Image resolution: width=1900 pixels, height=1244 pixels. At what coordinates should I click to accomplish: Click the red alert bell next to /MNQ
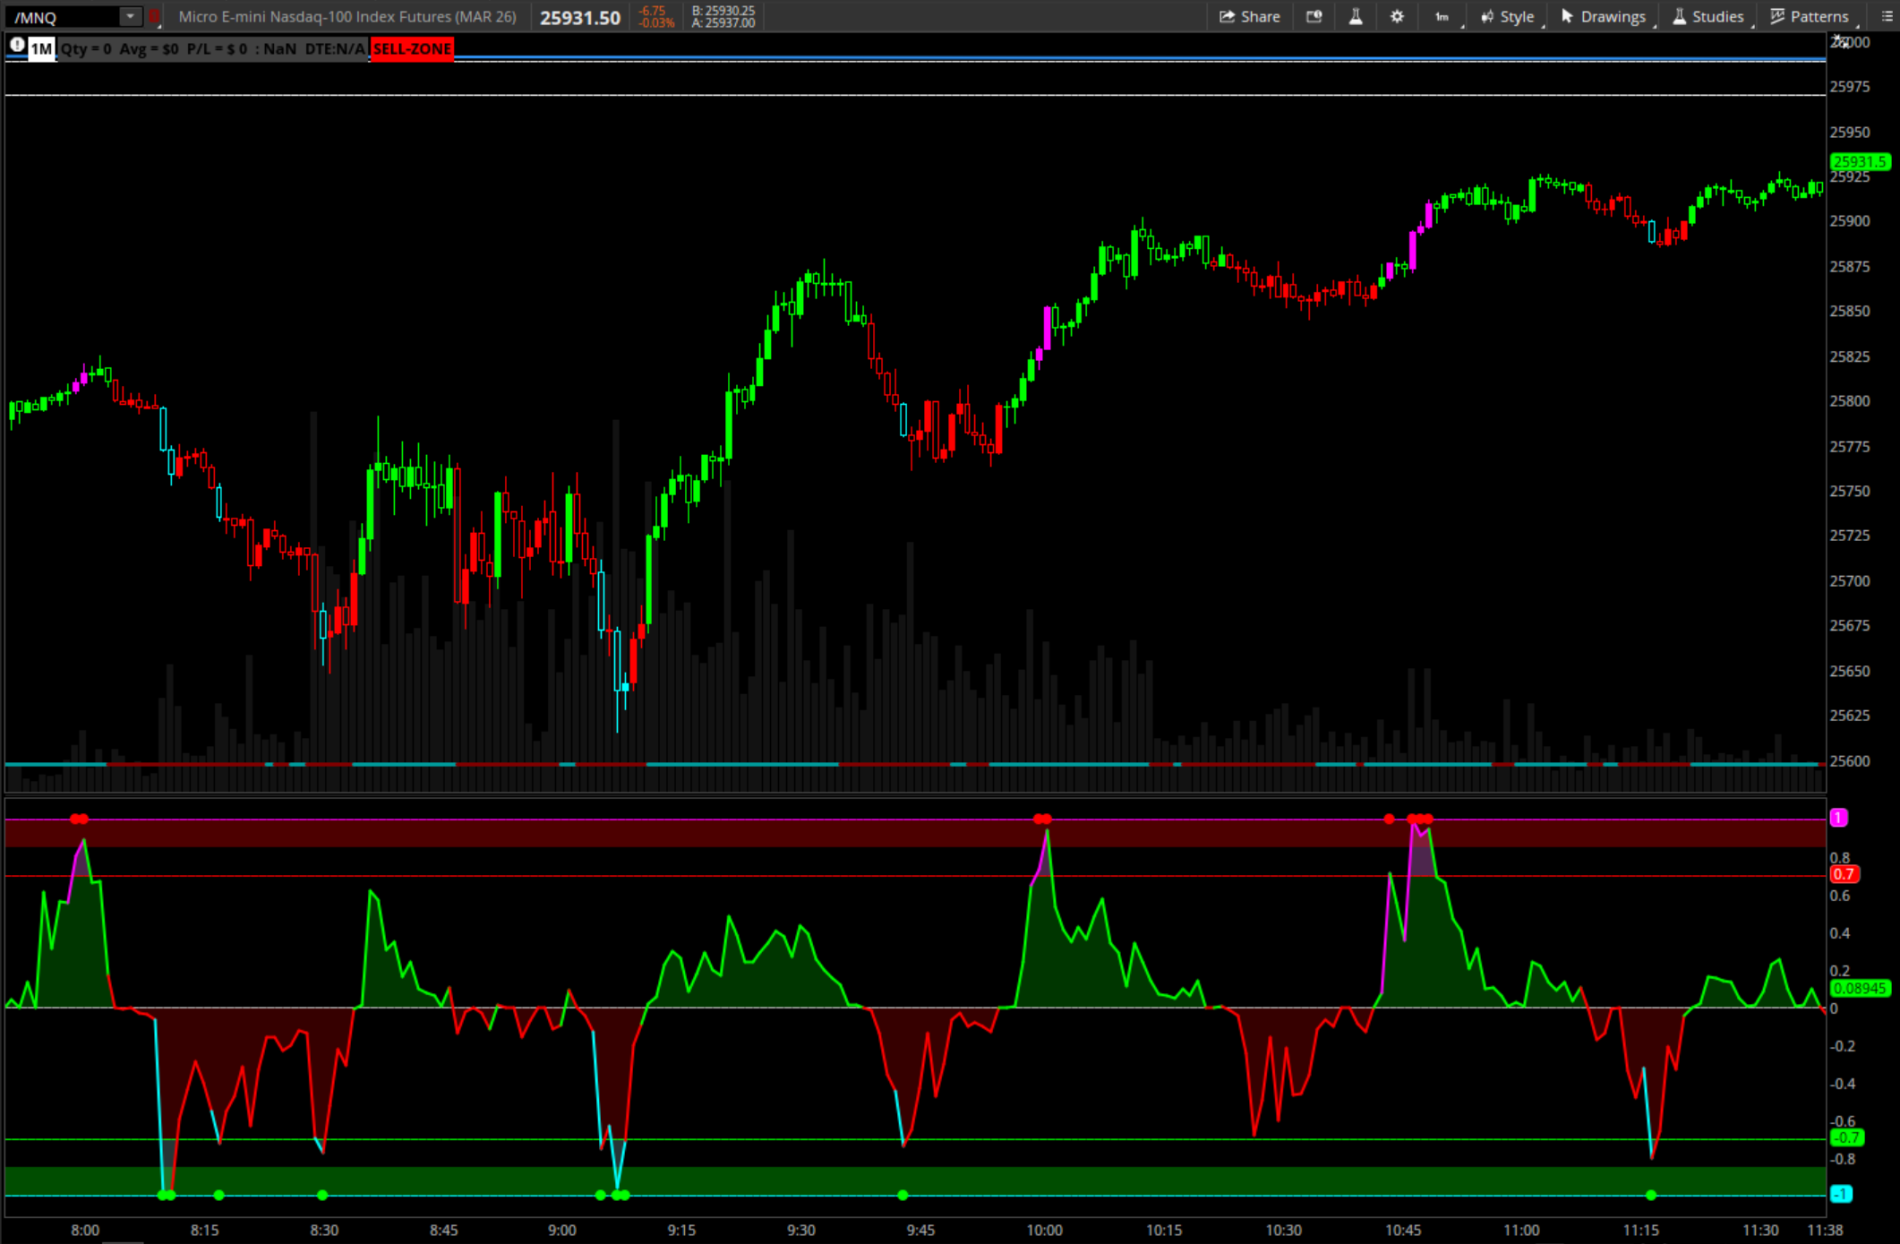[154, 16]
